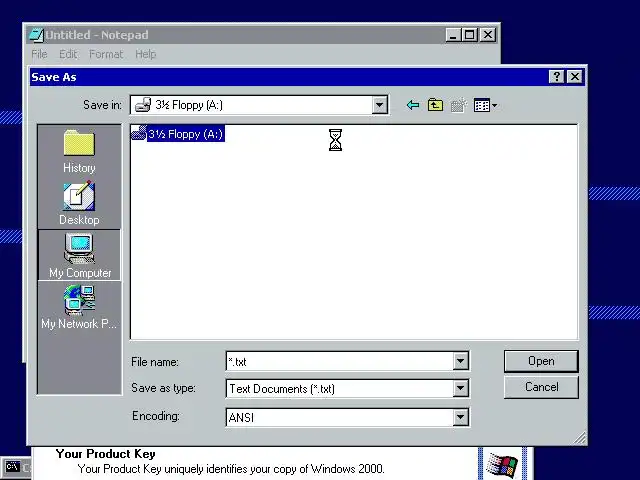This screenshot has width=640, height=480.
Task: Click the Notepad icon in title bar
Action: click(x=36, y=35)
